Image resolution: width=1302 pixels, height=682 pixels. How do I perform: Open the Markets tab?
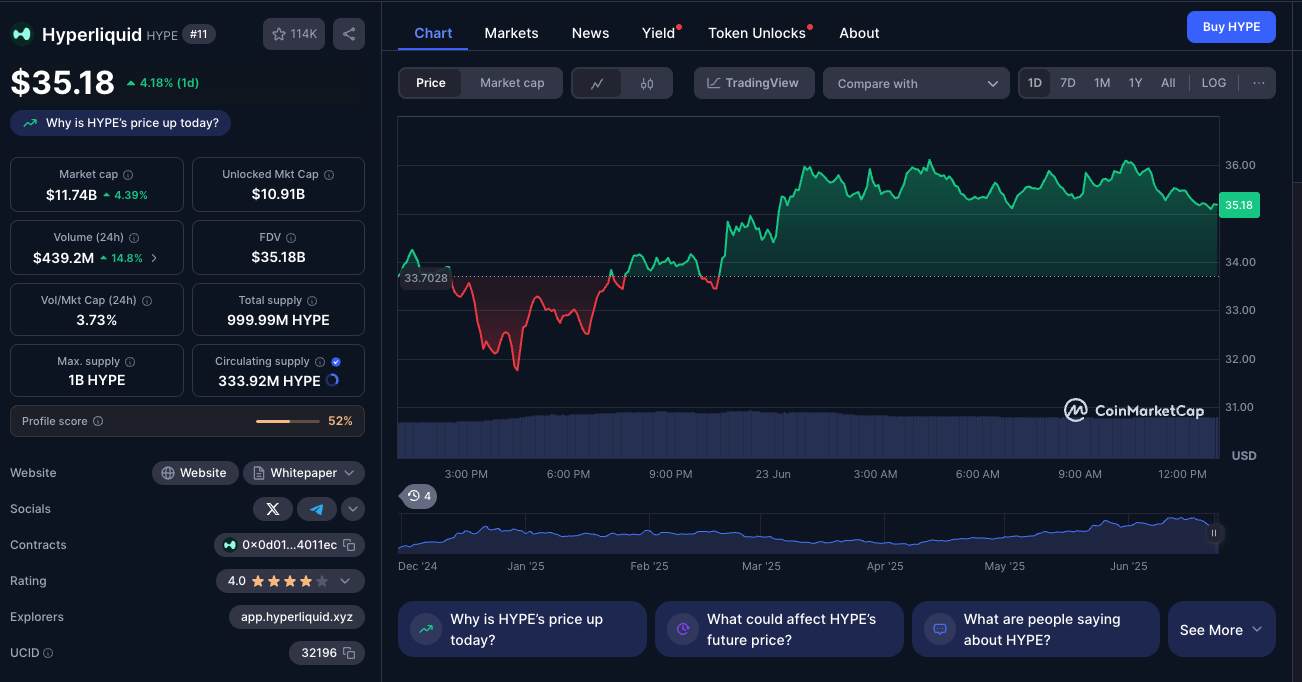(x=511, y=33)
